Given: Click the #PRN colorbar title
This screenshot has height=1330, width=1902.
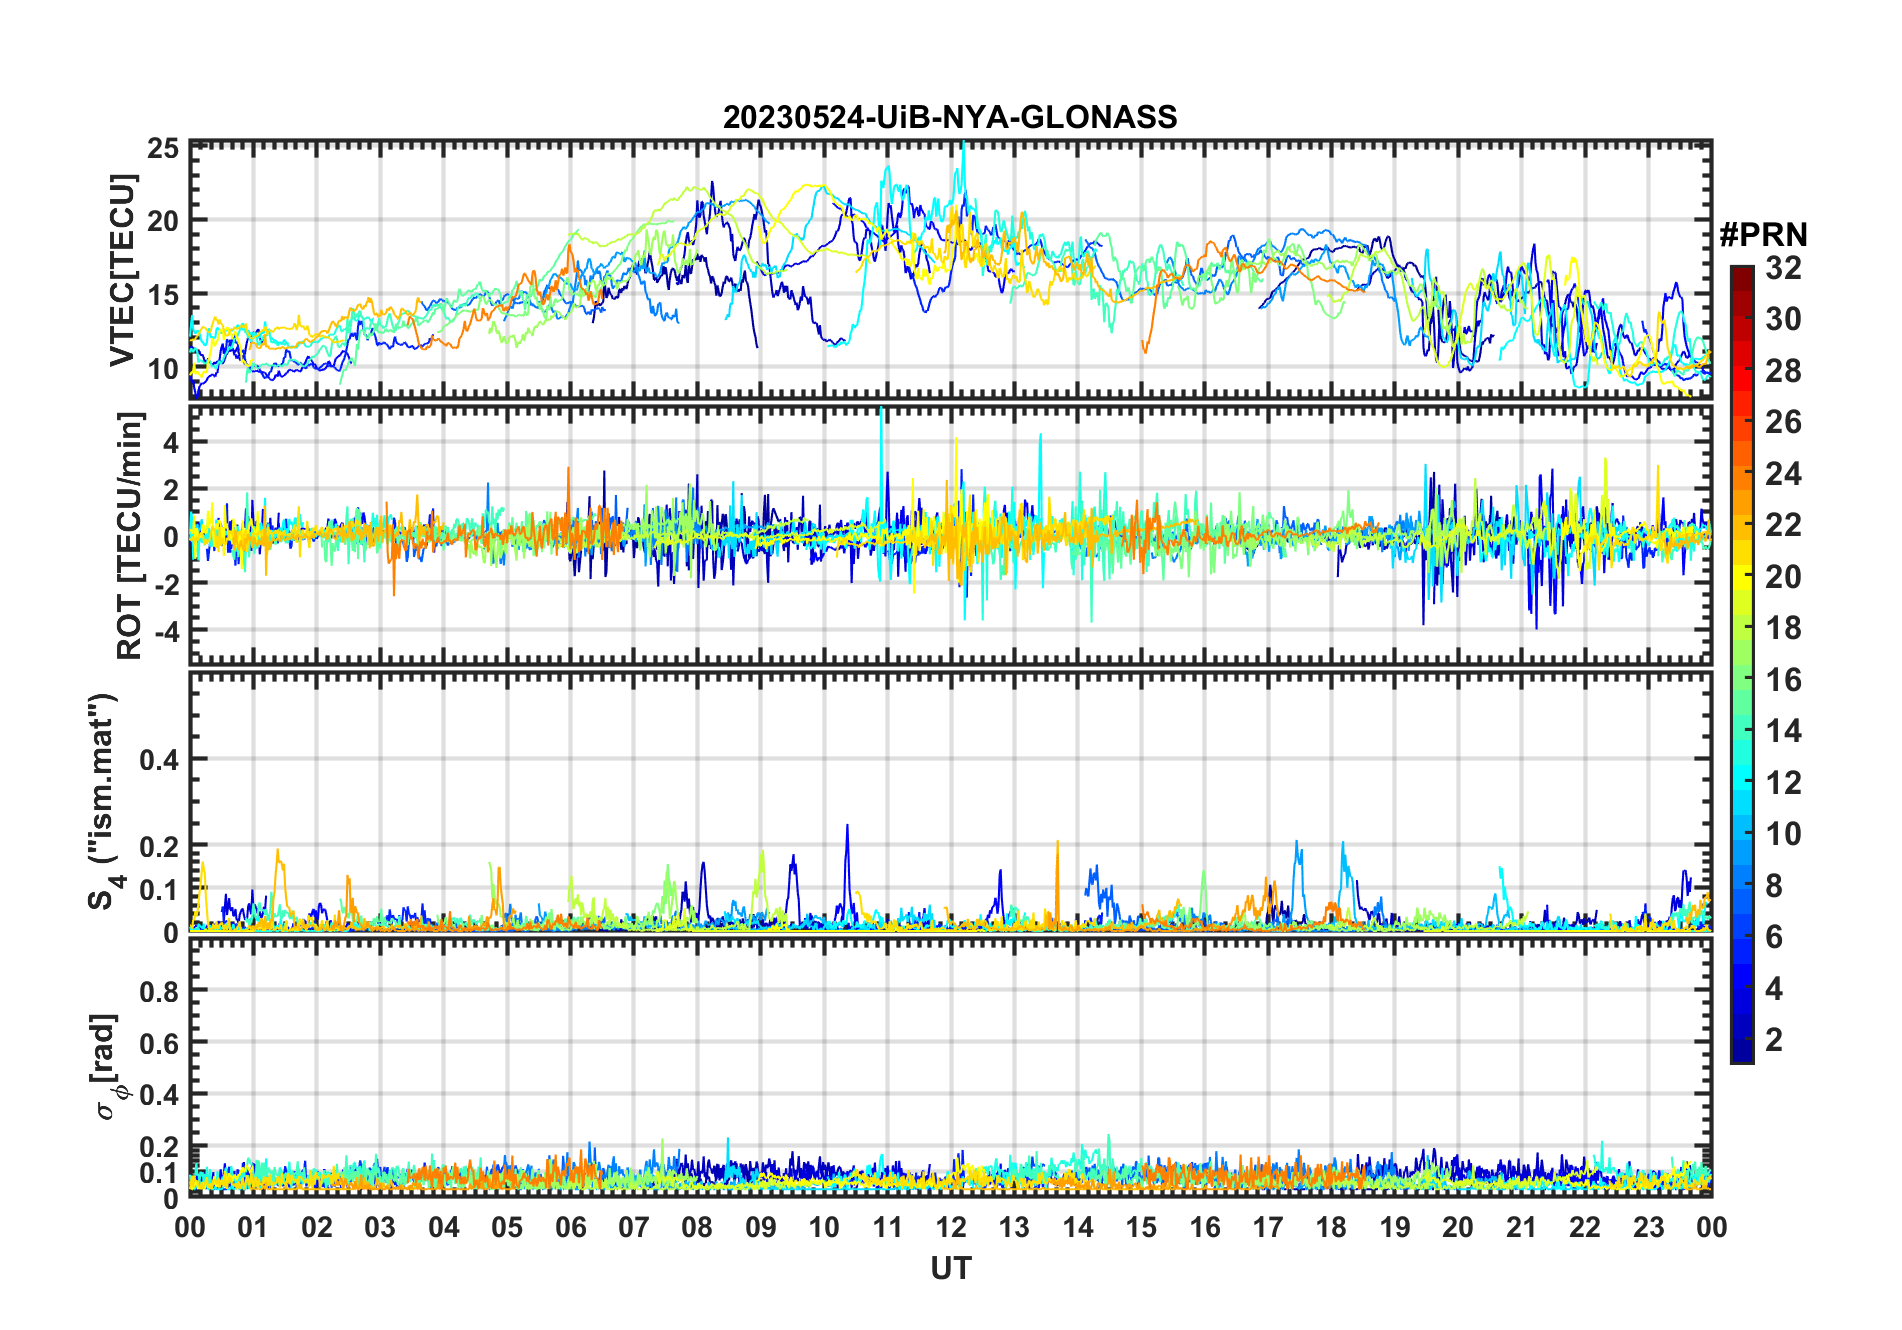Looking at the screenshot, I should click(x=1763, y=235).
